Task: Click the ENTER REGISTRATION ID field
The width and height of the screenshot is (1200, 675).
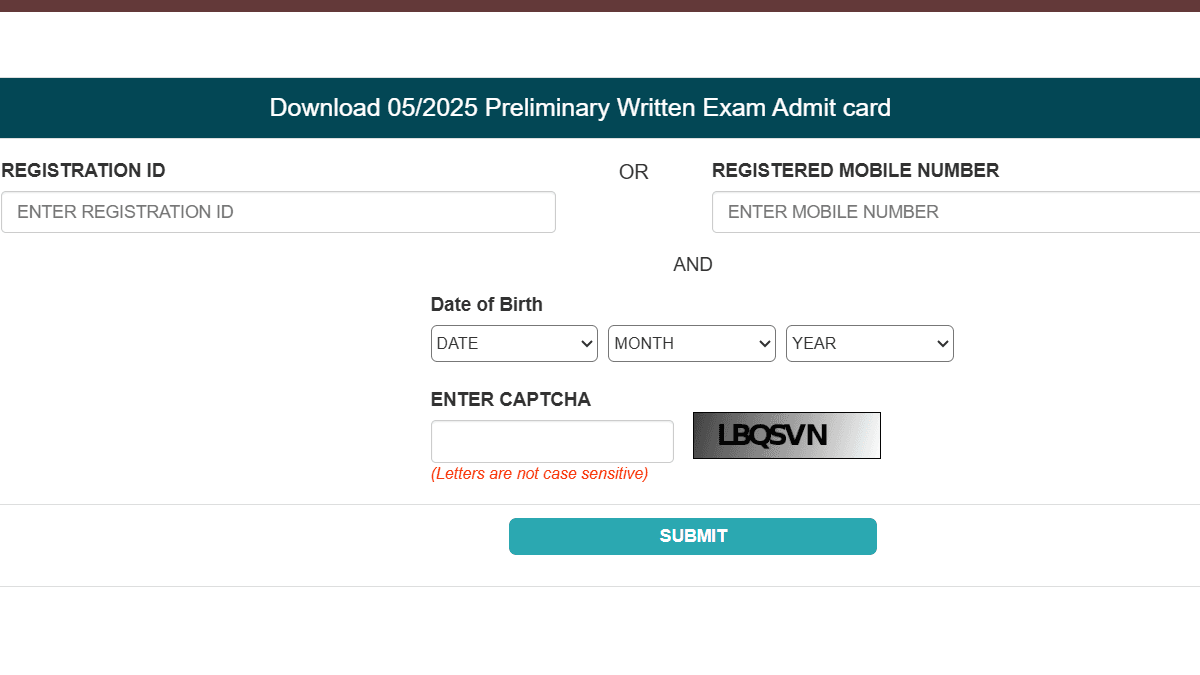Action: pos(278,212)
